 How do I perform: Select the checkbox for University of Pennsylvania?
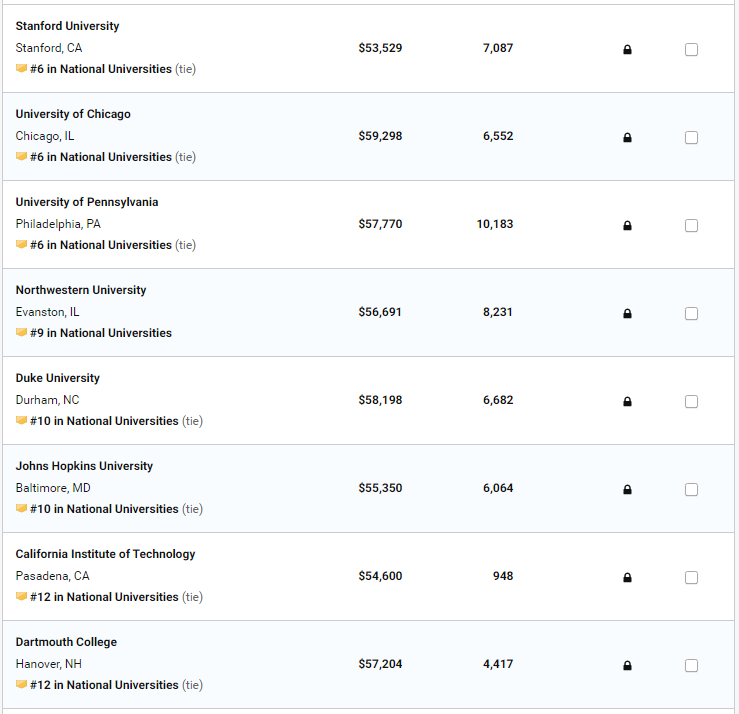coord(691,226)
